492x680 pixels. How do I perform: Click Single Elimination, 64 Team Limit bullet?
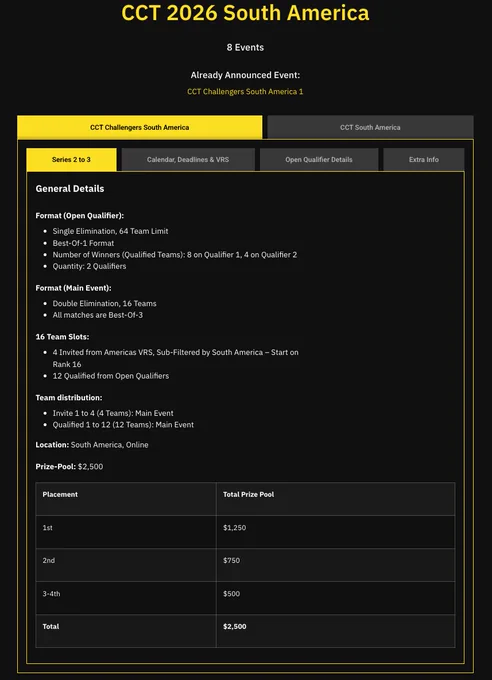pos(110,231)
